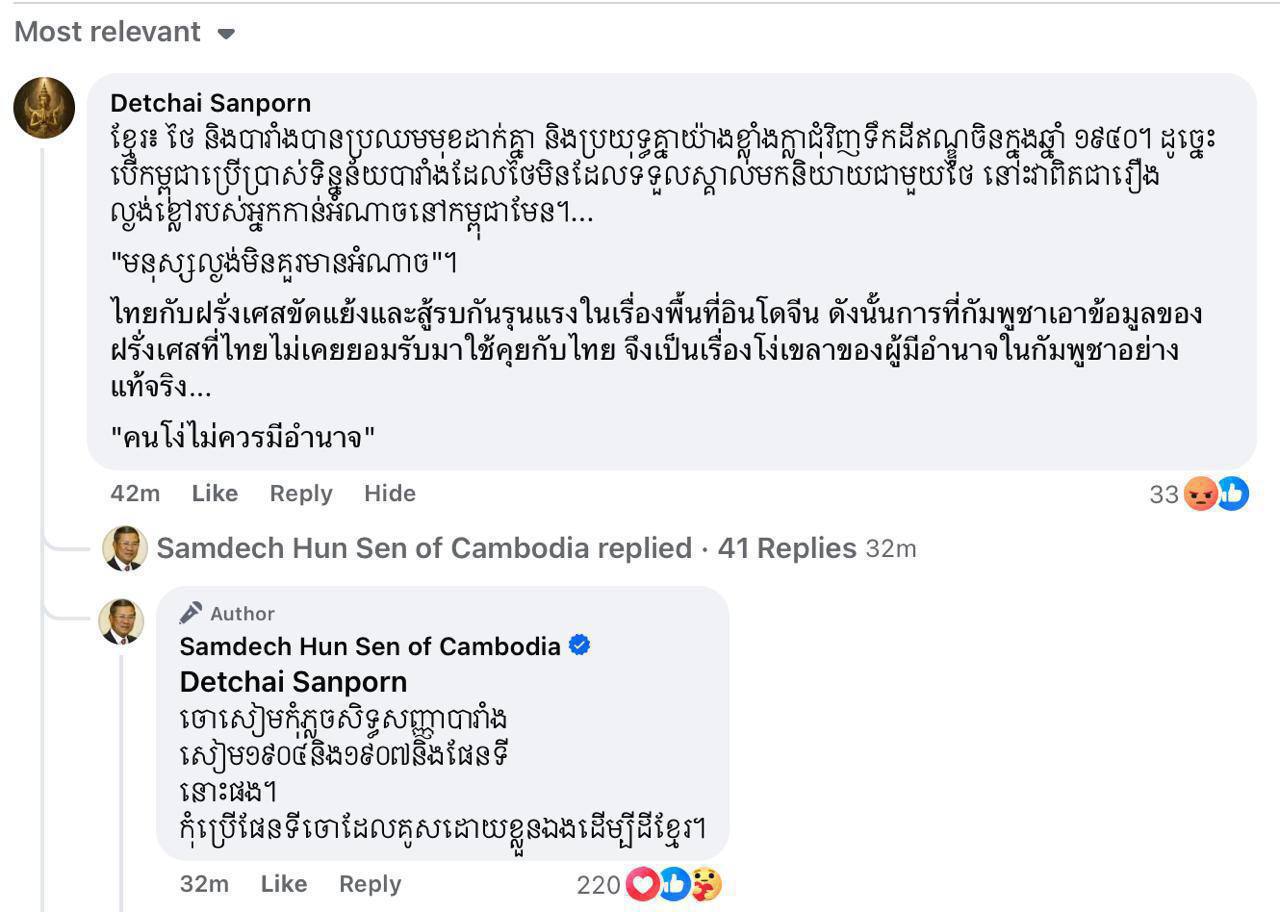
Task: Click the thumbs-up reaction icon beside 33
Action: 1233,493
